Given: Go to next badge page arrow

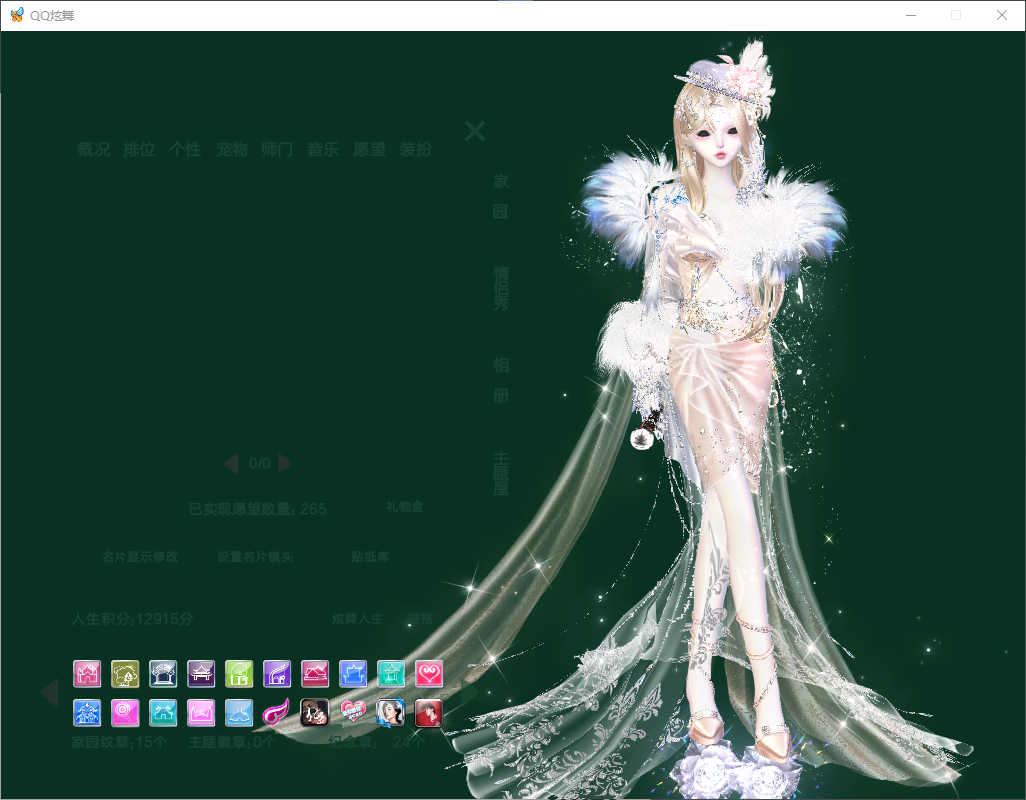Looking at the screenshot, I should (469, 693).
